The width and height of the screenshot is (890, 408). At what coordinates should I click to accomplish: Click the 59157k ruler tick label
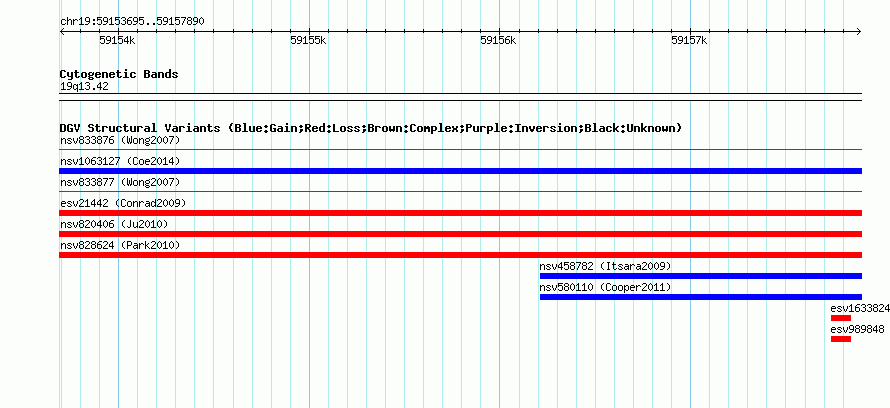(689, 40)
